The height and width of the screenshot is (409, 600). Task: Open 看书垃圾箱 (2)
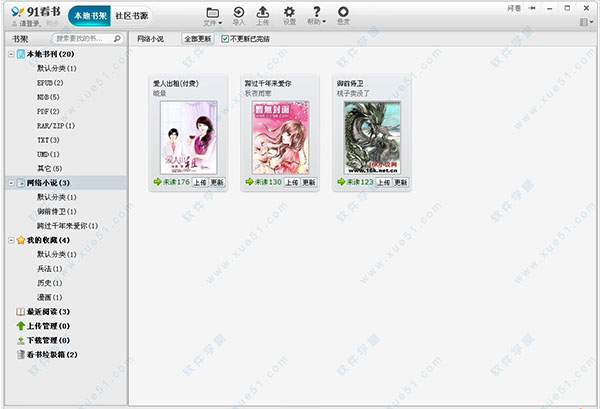point(52,355)
